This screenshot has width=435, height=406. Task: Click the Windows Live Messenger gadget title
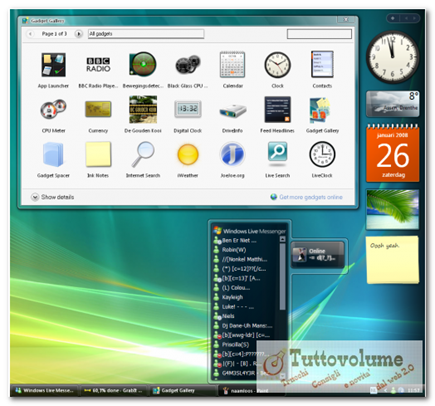[254, 231]
